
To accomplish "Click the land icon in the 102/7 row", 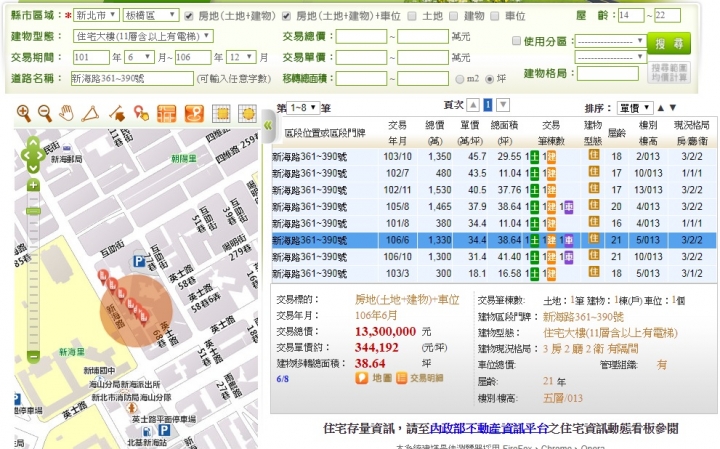I will (534, 174).
